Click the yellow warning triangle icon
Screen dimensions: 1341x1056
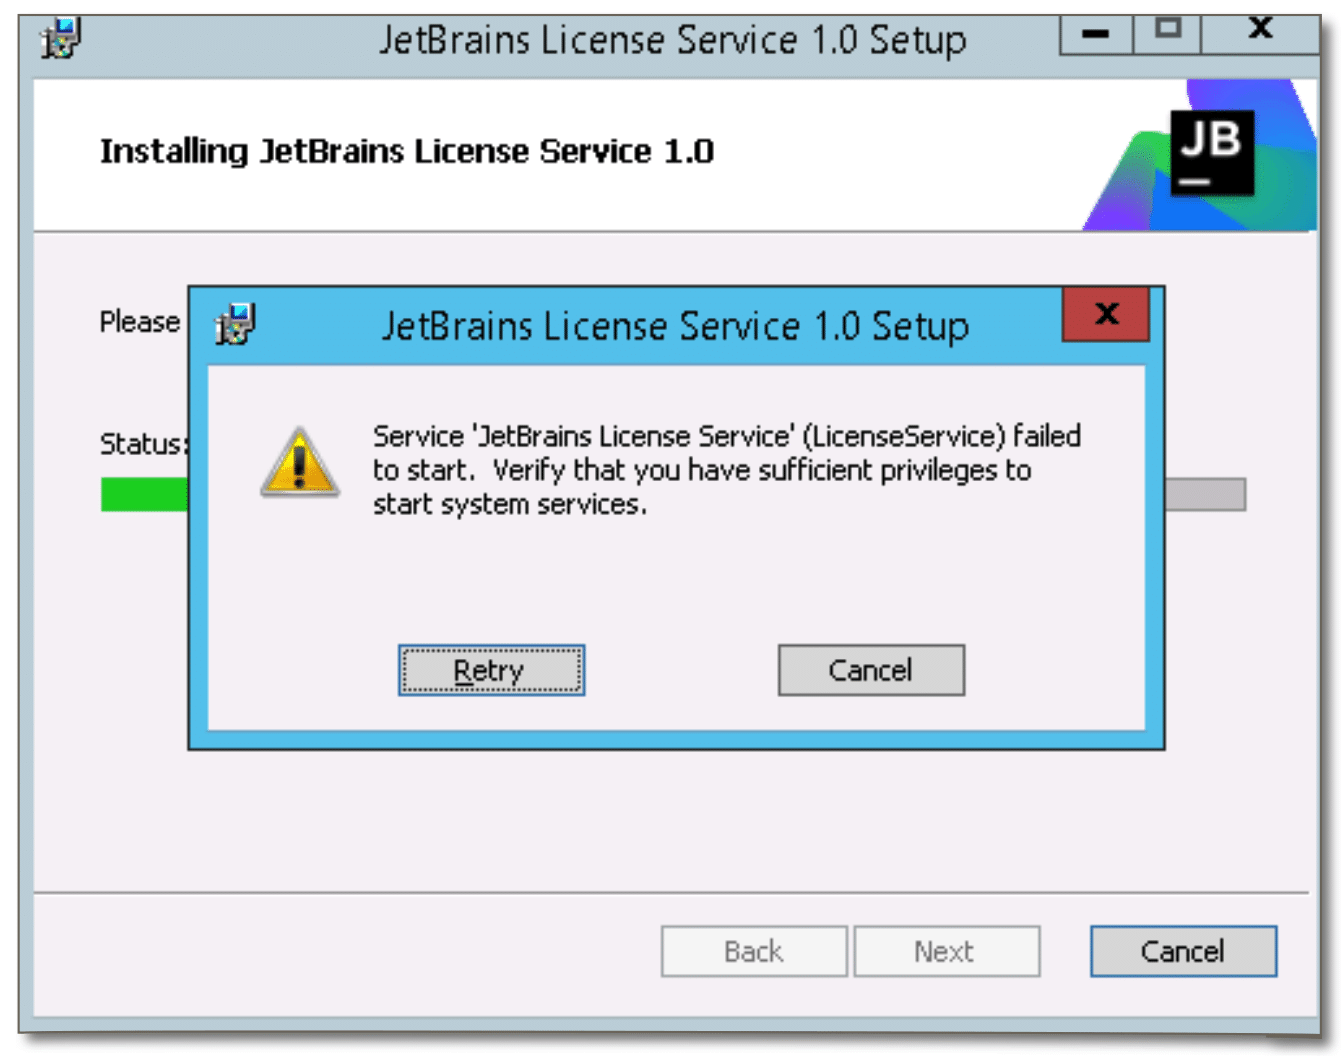tap(300, 463)
